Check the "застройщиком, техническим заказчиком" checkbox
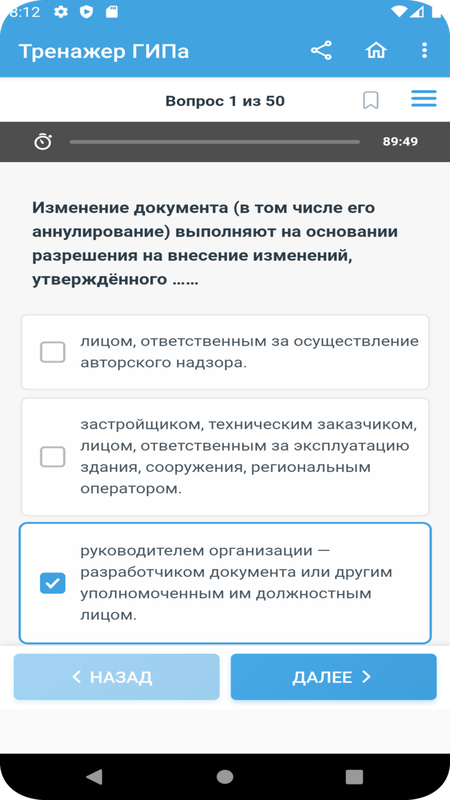 [53, 457]
